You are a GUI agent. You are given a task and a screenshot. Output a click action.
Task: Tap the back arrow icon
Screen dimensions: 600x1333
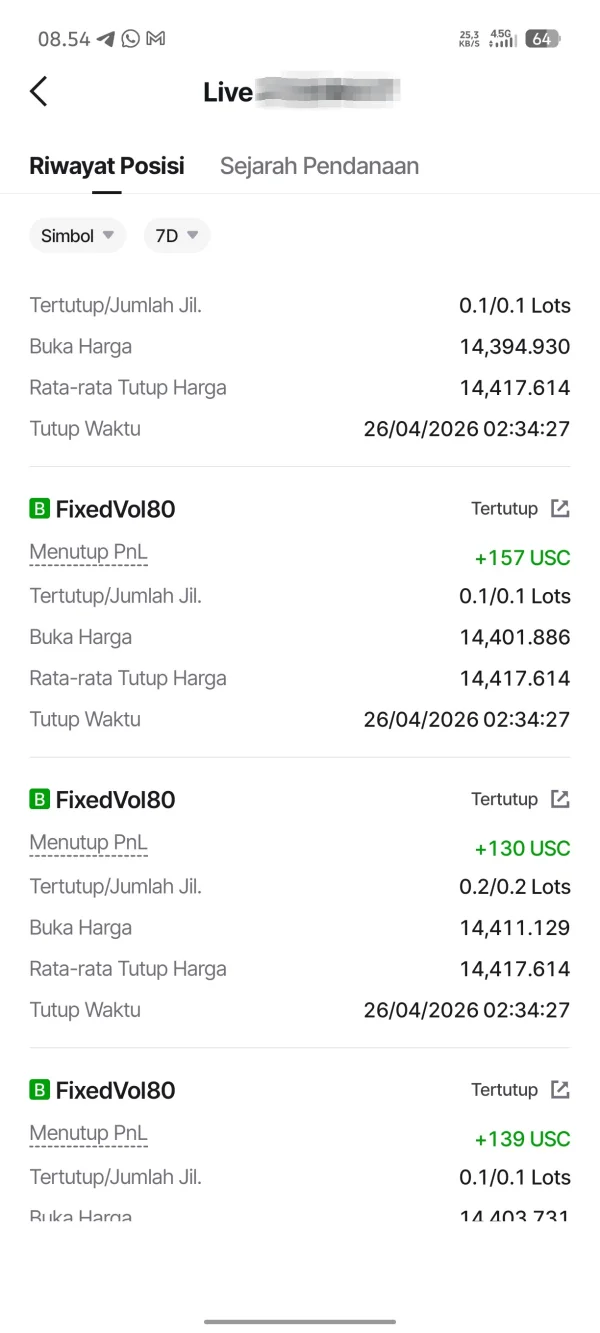tap(38, 92)
